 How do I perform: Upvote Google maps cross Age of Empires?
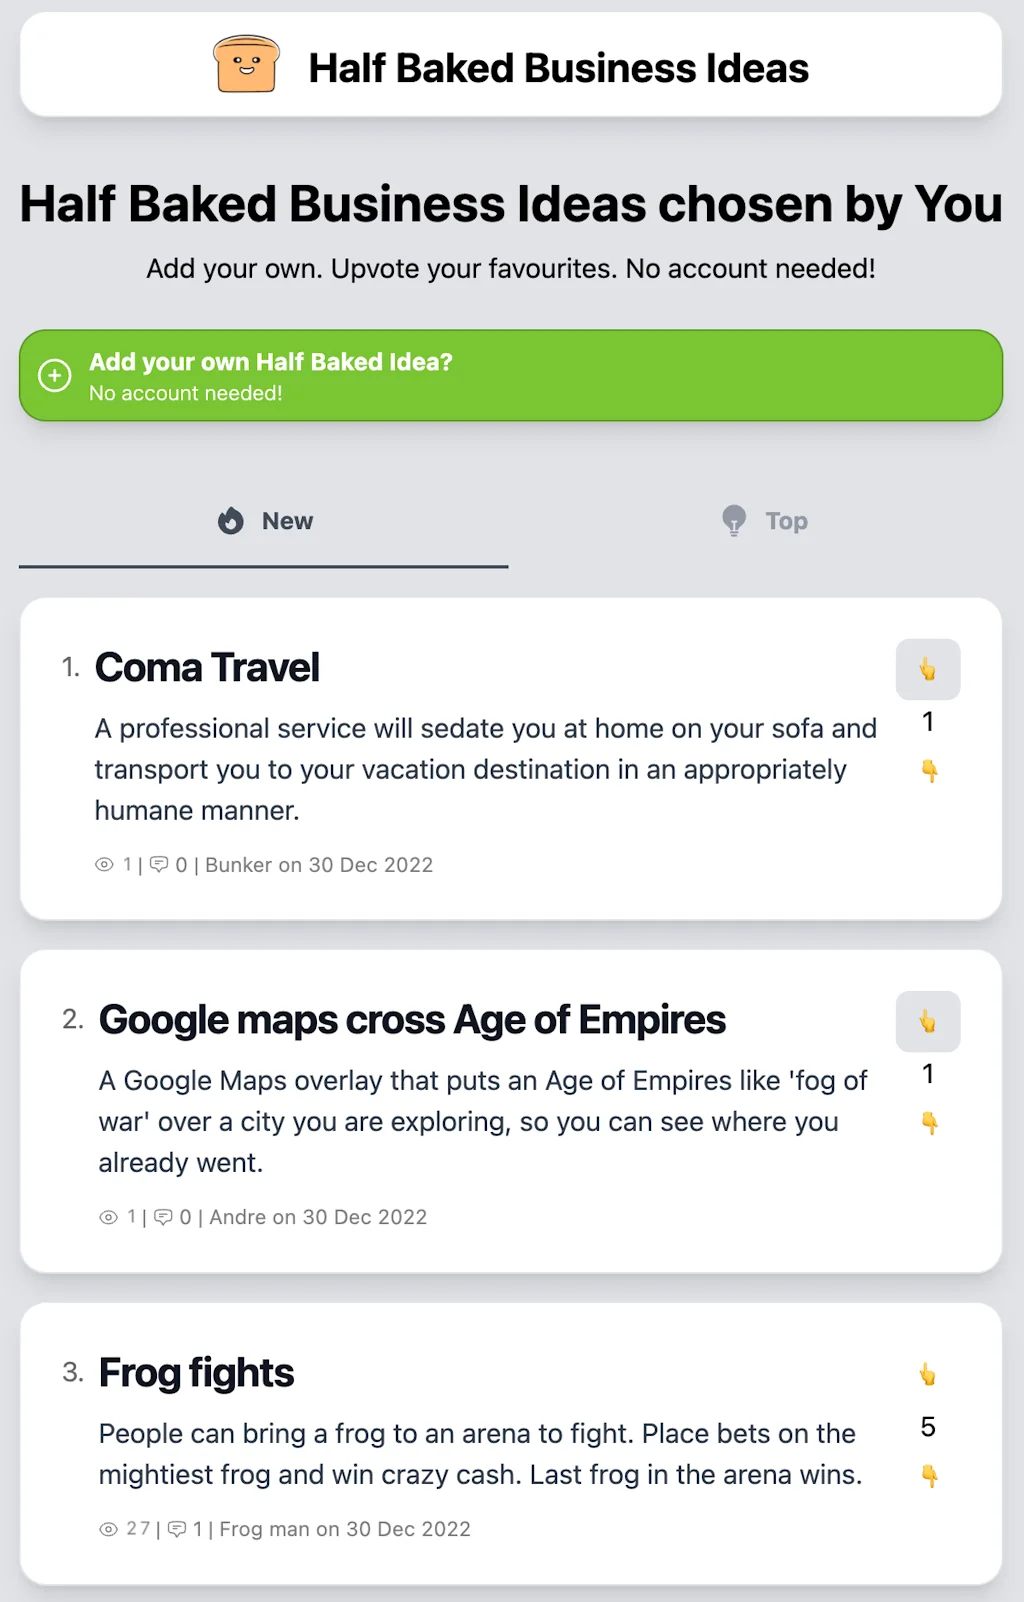(x=928, y=1021)
